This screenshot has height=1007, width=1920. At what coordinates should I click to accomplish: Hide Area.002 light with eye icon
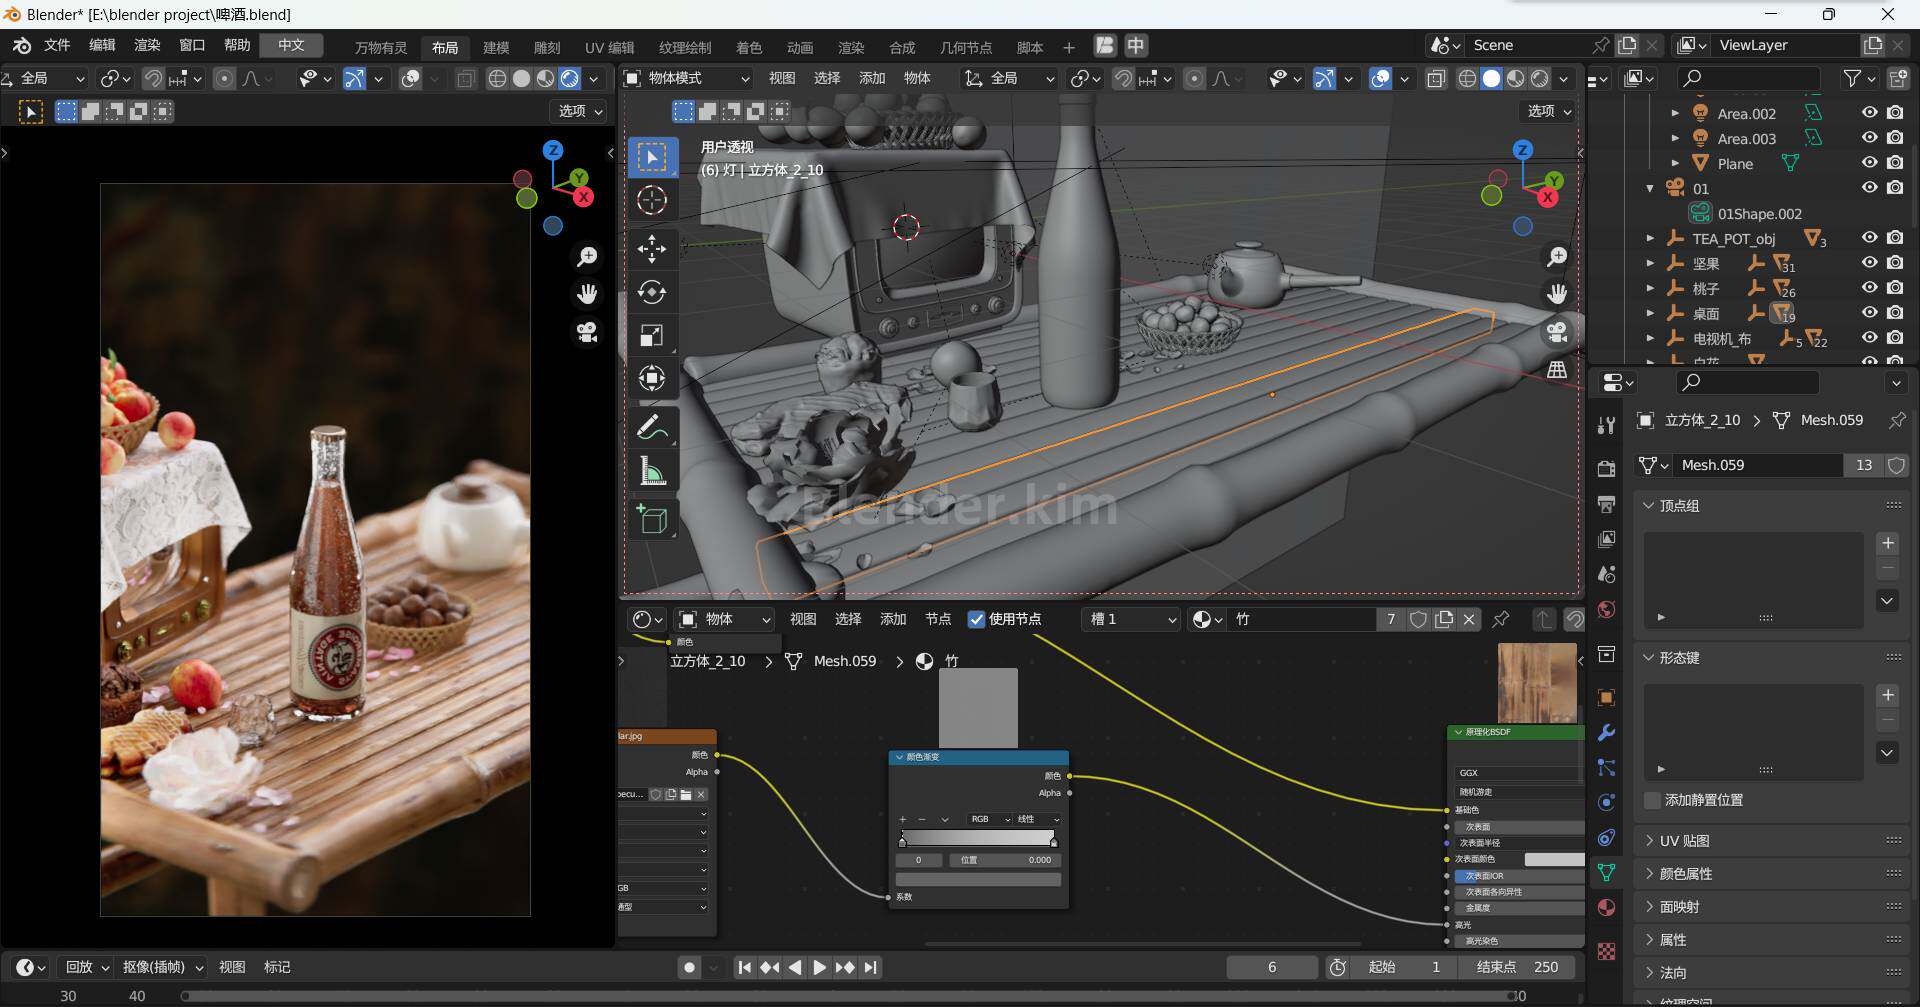pyautogui.click(x=1869, y=113)
